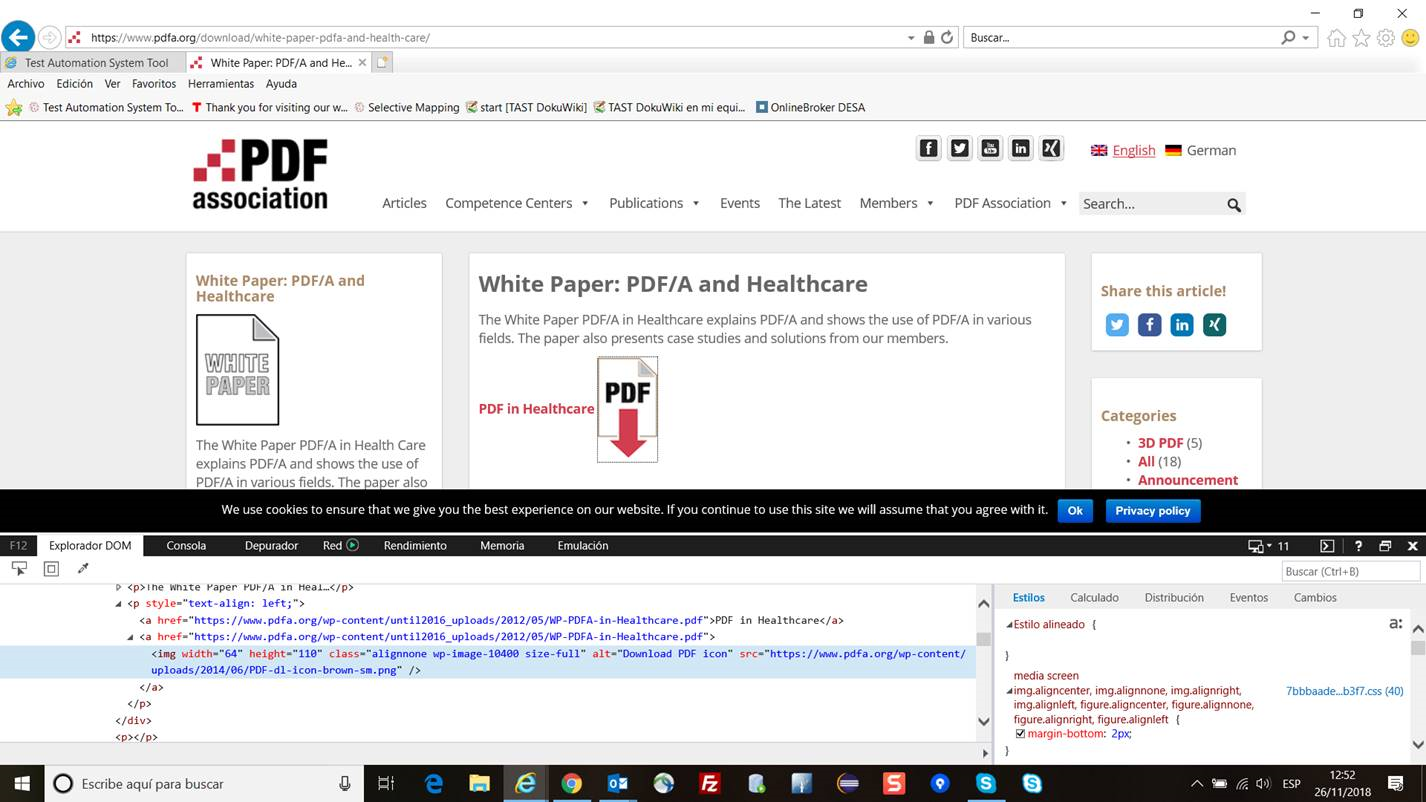The image size is (1426, 802).
Task: Open the Calculado tab in the styles pane
Action: click(x=1094, y=597)
